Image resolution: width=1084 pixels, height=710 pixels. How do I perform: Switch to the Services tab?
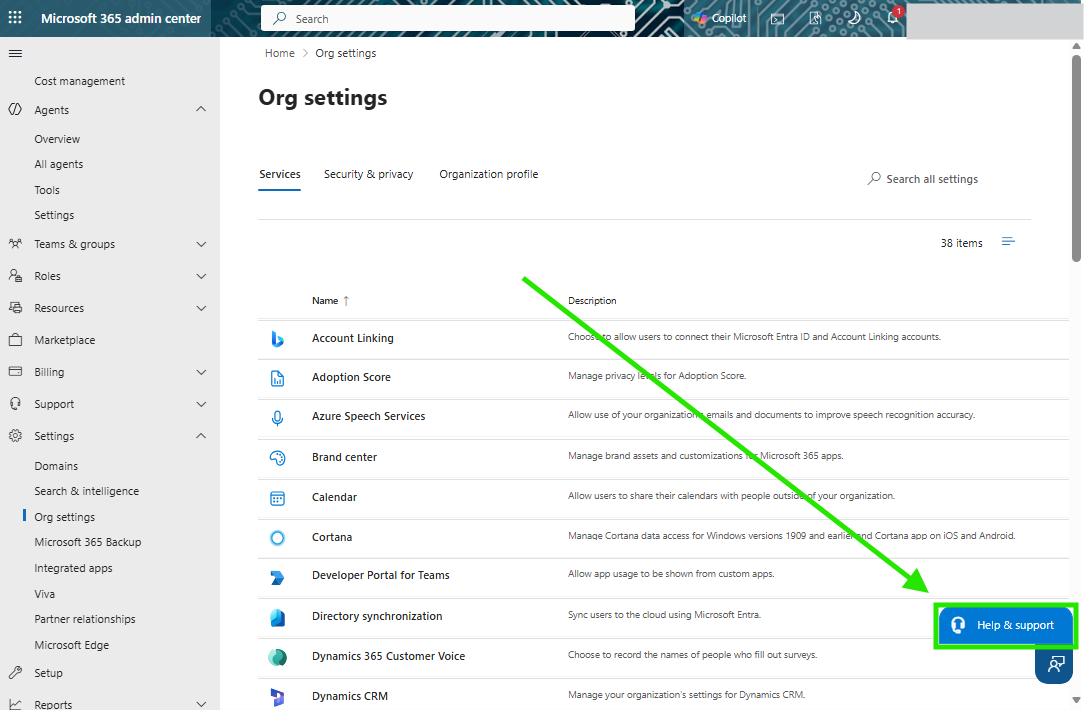coord(279,174)
